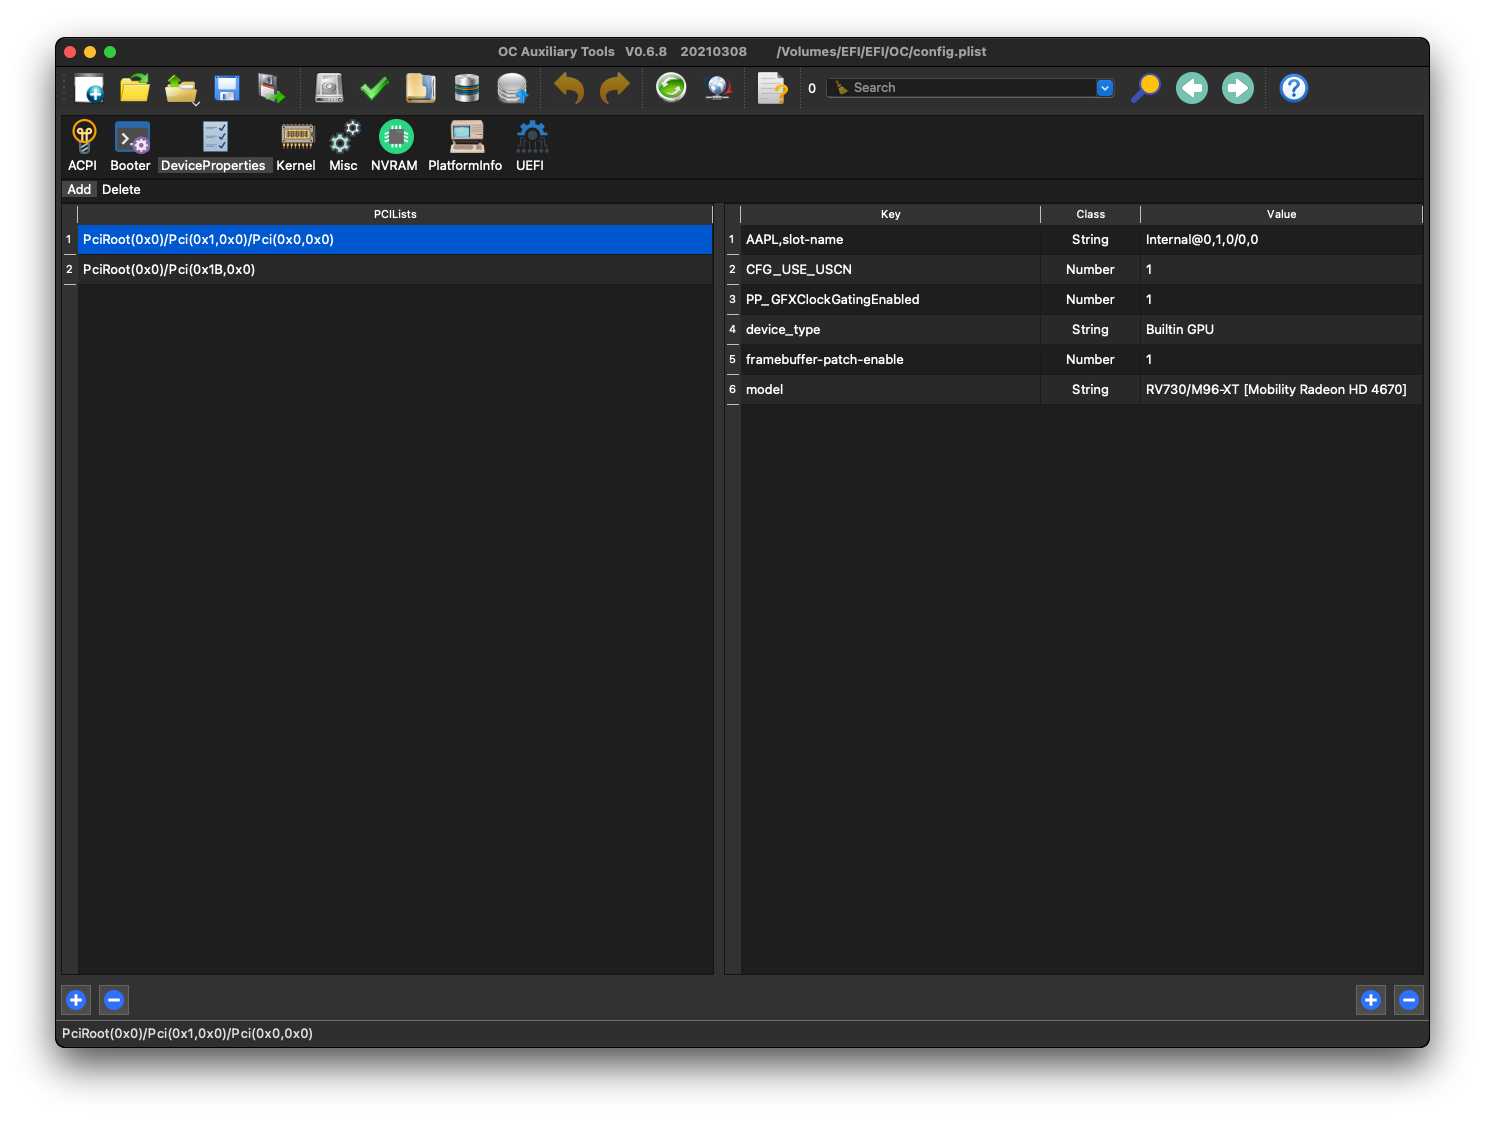Click the new document icon with plus
Screen dimensions: 1485x1121
point(89,89)
